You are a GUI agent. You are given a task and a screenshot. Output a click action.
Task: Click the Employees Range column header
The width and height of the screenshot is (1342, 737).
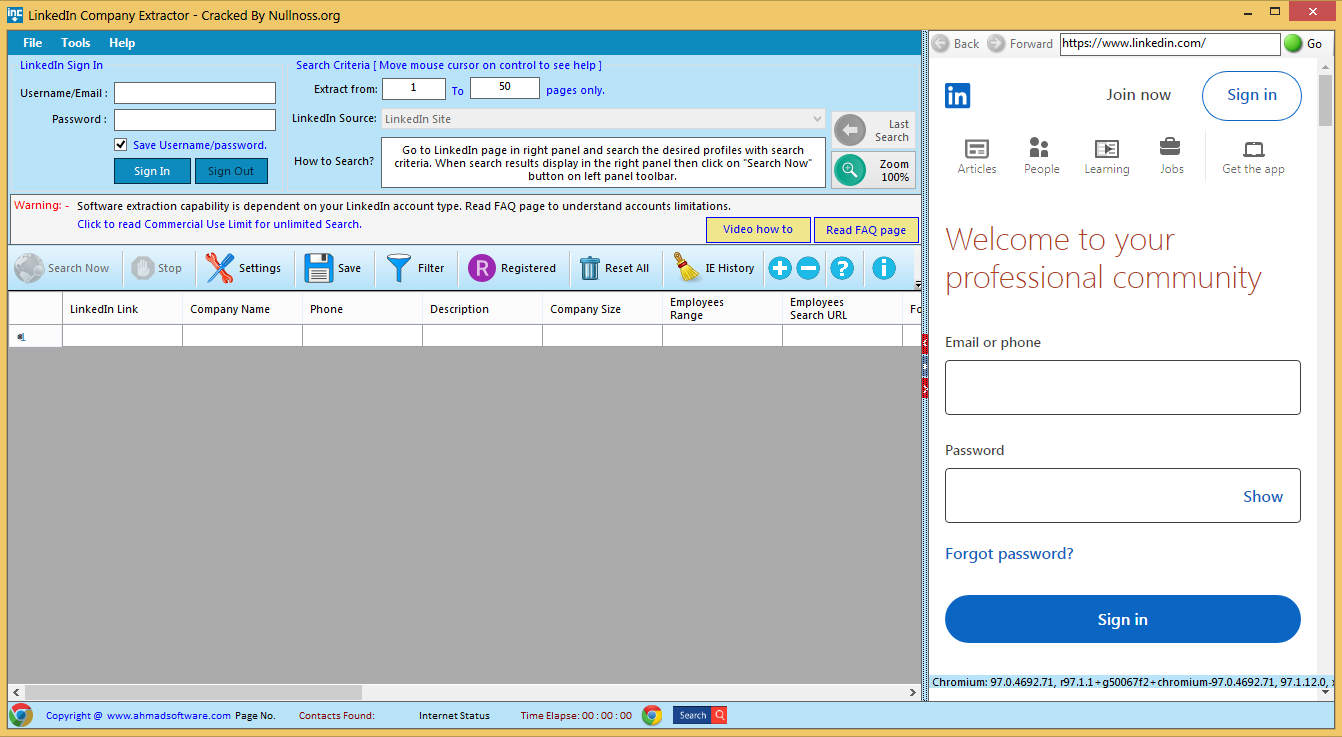click(x=722, y=309)
